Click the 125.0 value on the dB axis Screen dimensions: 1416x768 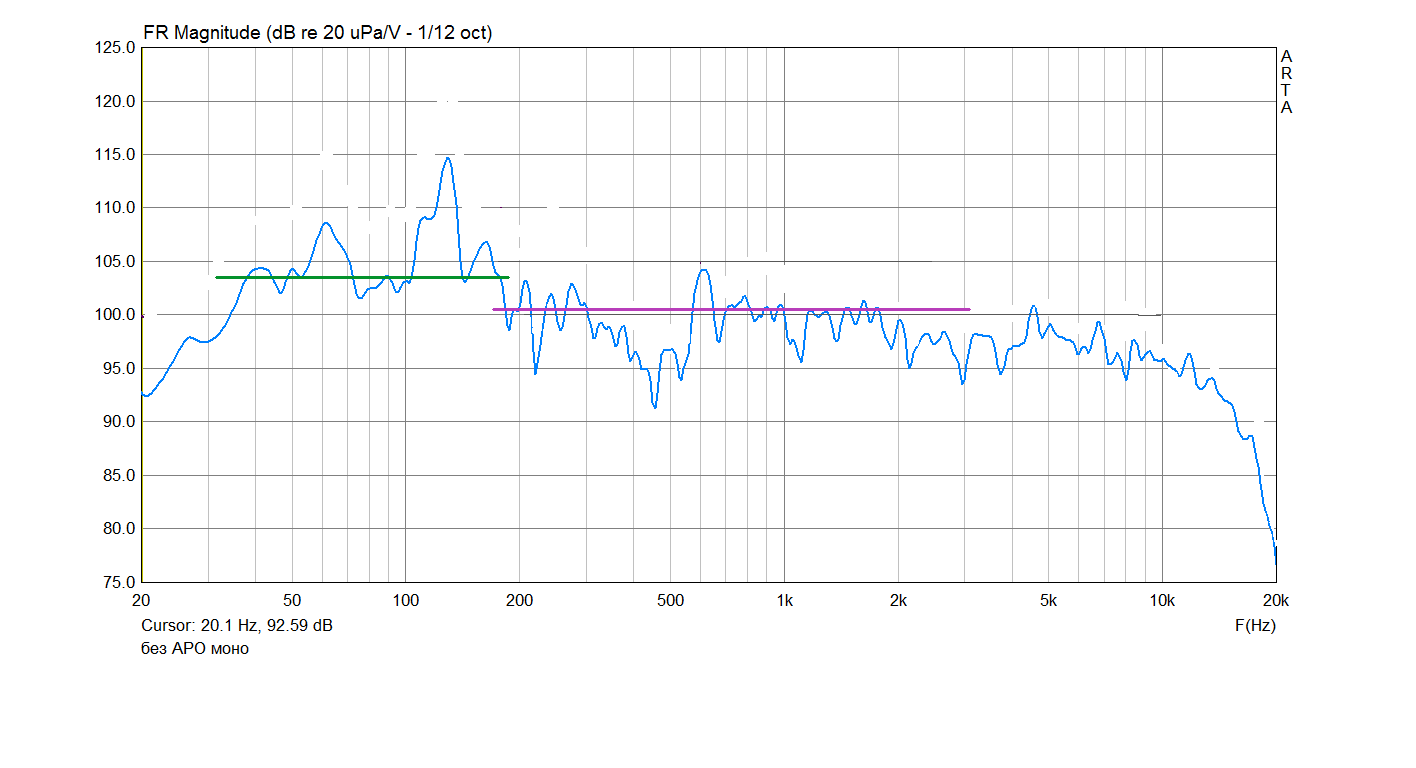(x=115, y=48)
